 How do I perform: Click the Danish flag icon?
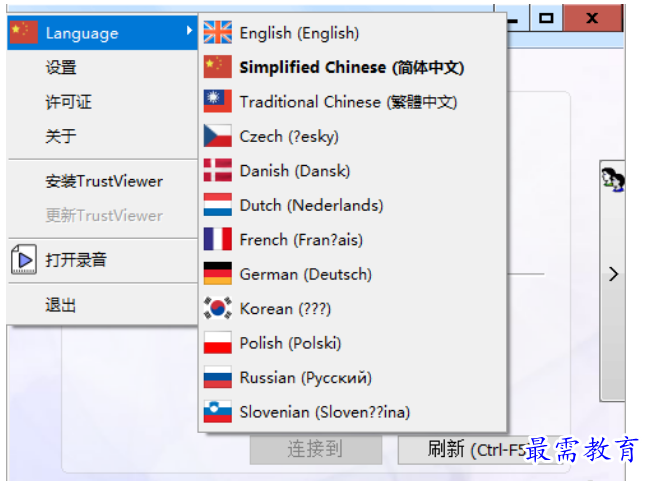pos(217,171)
